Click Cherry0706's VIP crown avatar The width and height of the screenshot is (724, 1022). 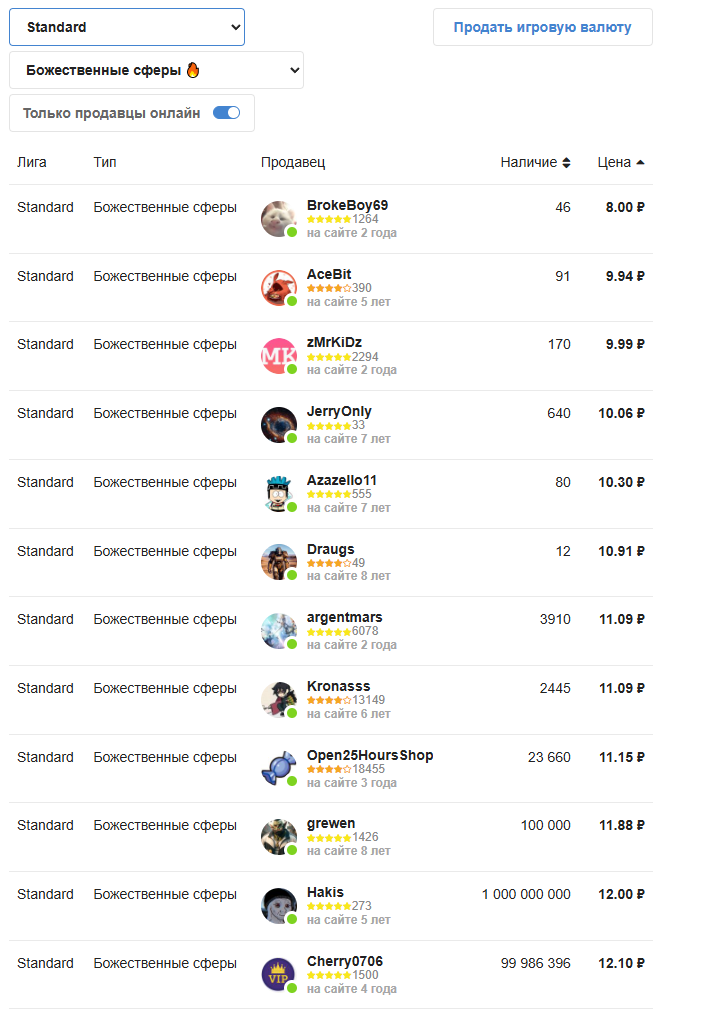click(279, 975)
